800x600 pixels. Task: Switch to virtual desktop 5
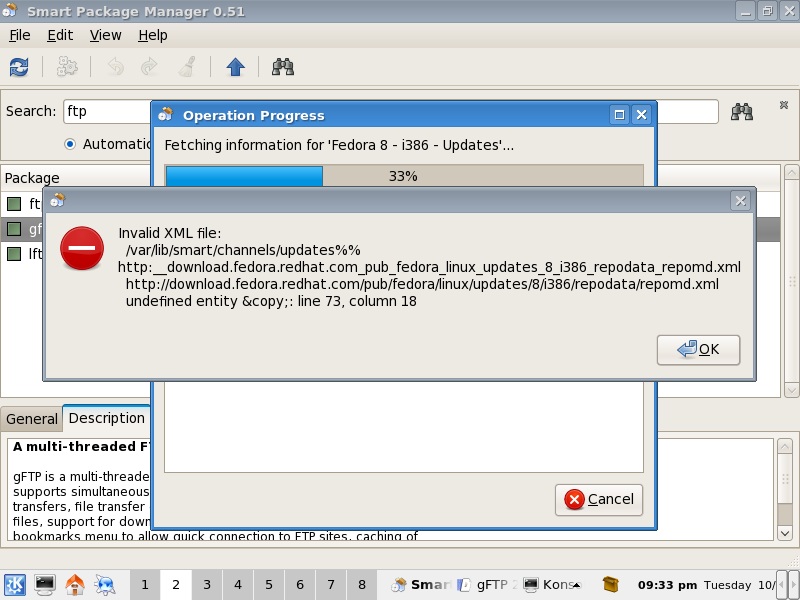point(269,585)
